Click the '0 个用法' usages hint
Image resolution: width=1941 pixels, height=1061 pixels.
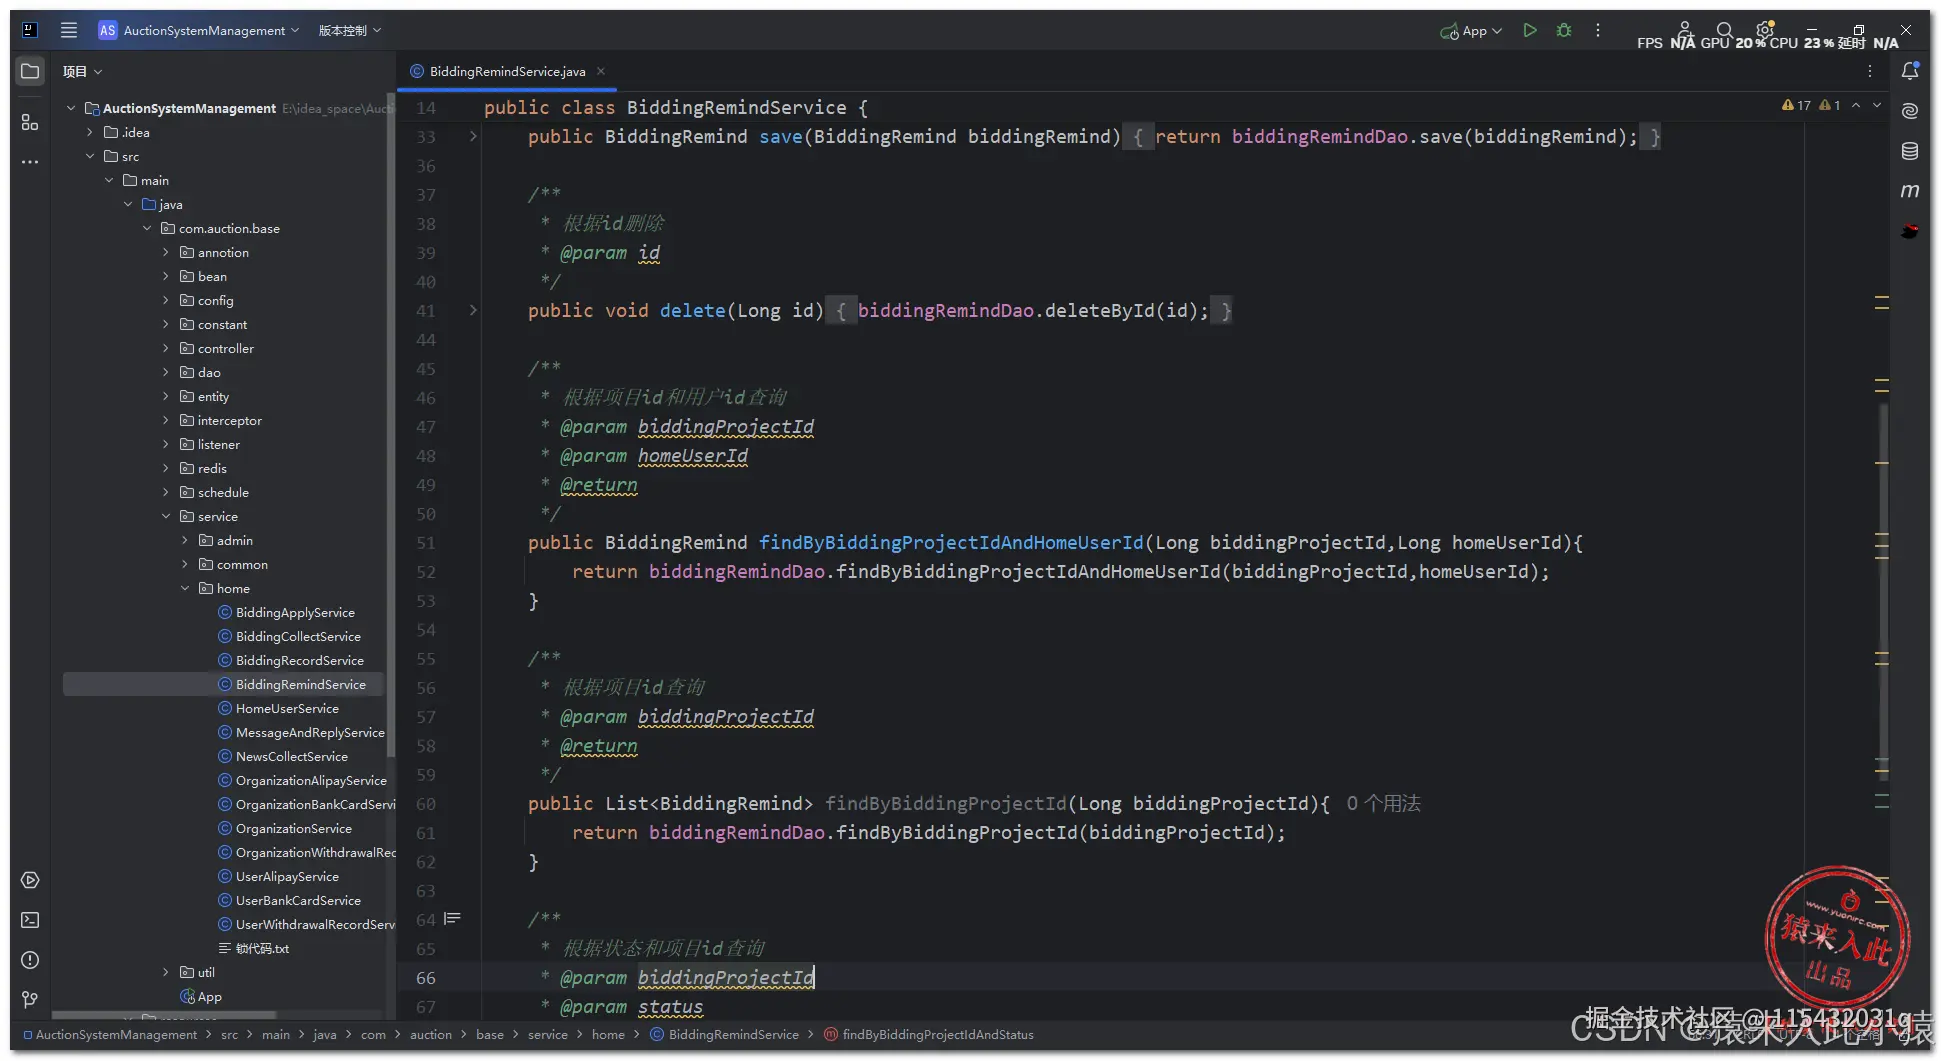1383,804
